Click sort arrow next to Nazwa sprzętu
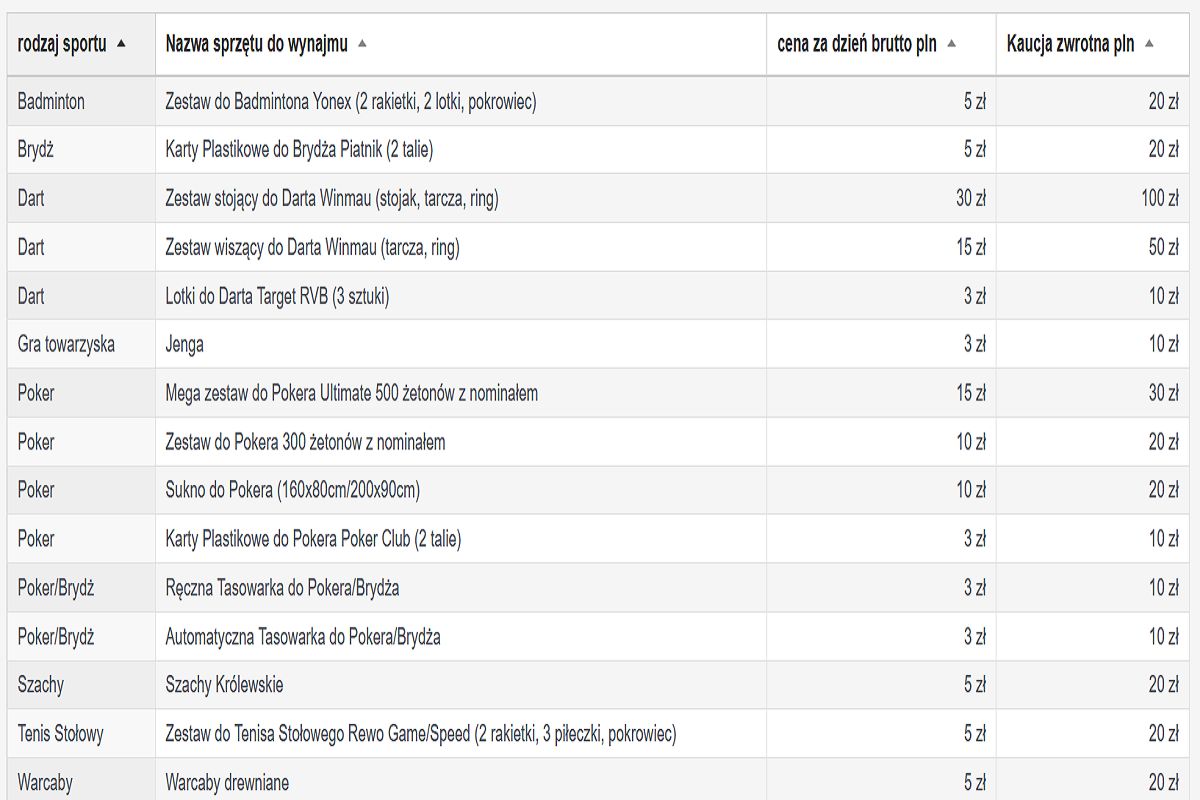Image resolution: width=1200 pixels, height=800 pixels. pyautogui.click(x=362, y=44)
